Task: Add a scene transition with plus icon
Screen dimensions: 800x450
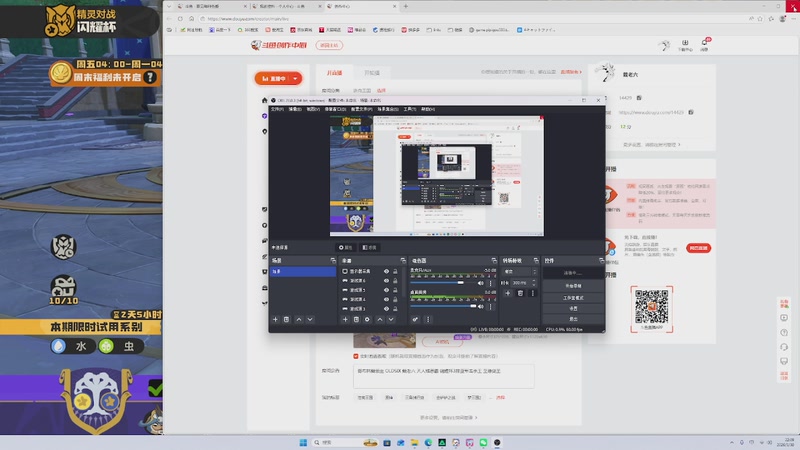Action: tap(508, 293)
